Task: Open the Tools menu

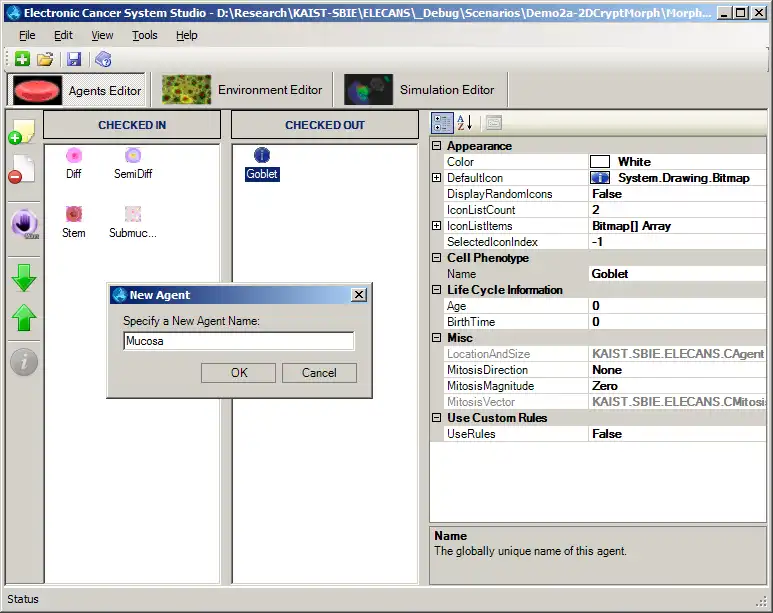Action: tap(144, 35)
